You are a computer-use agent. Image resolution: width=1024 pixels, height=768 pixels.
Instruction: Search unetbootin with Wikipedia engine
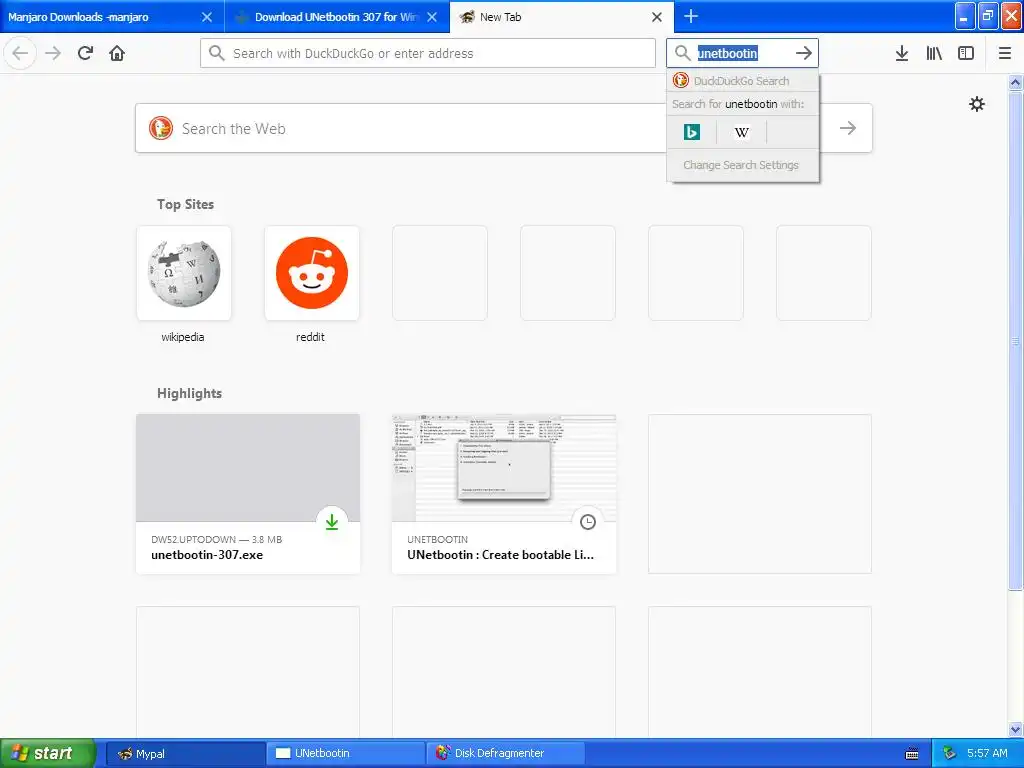(741, 133)
